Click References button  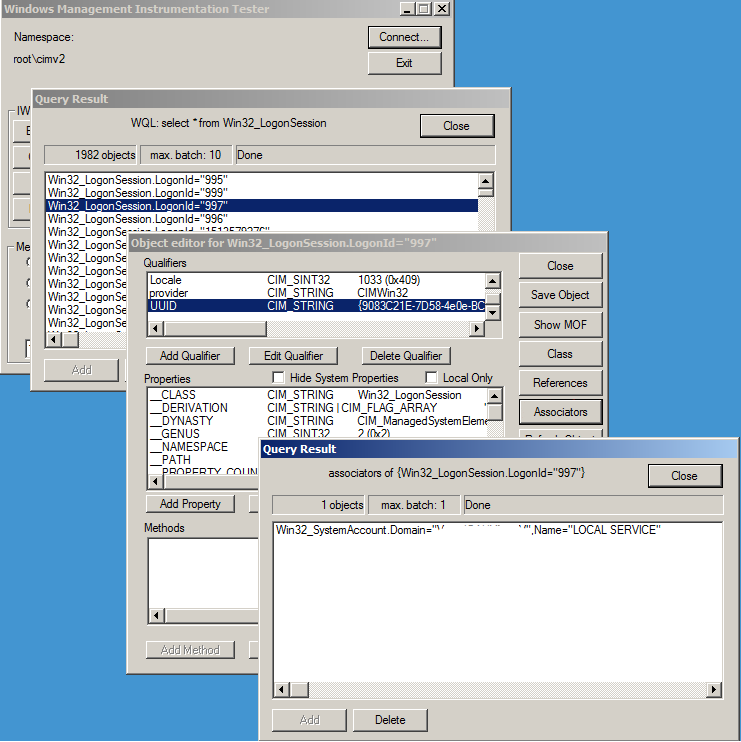(560, 383)
